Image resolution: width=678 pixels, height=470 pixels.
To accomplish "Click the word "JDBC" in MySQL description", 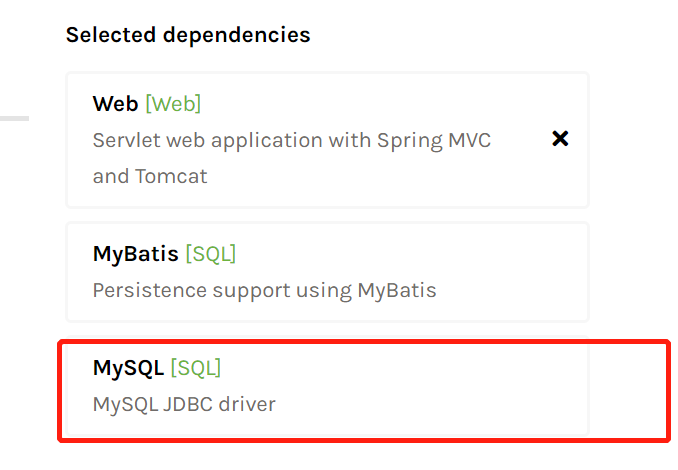I will click(x=189, y=404).
